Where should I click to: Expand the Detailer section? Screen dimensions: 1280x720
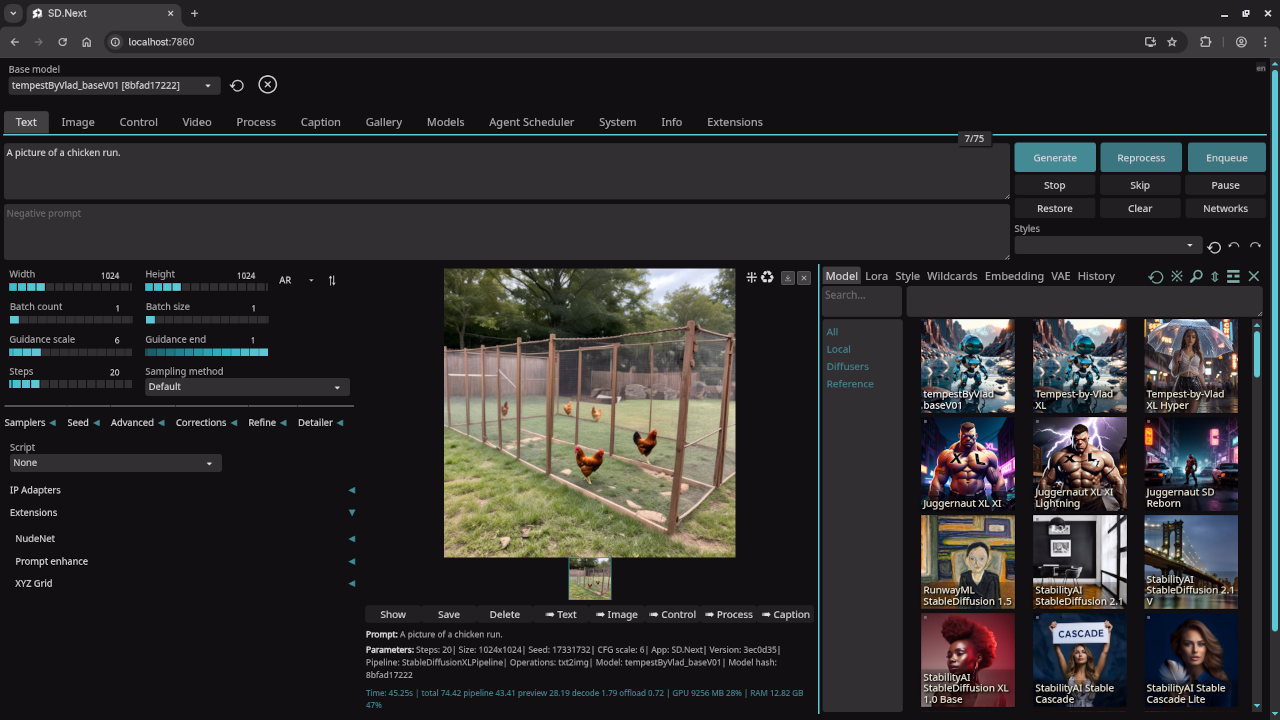click(x=320, y=423)
